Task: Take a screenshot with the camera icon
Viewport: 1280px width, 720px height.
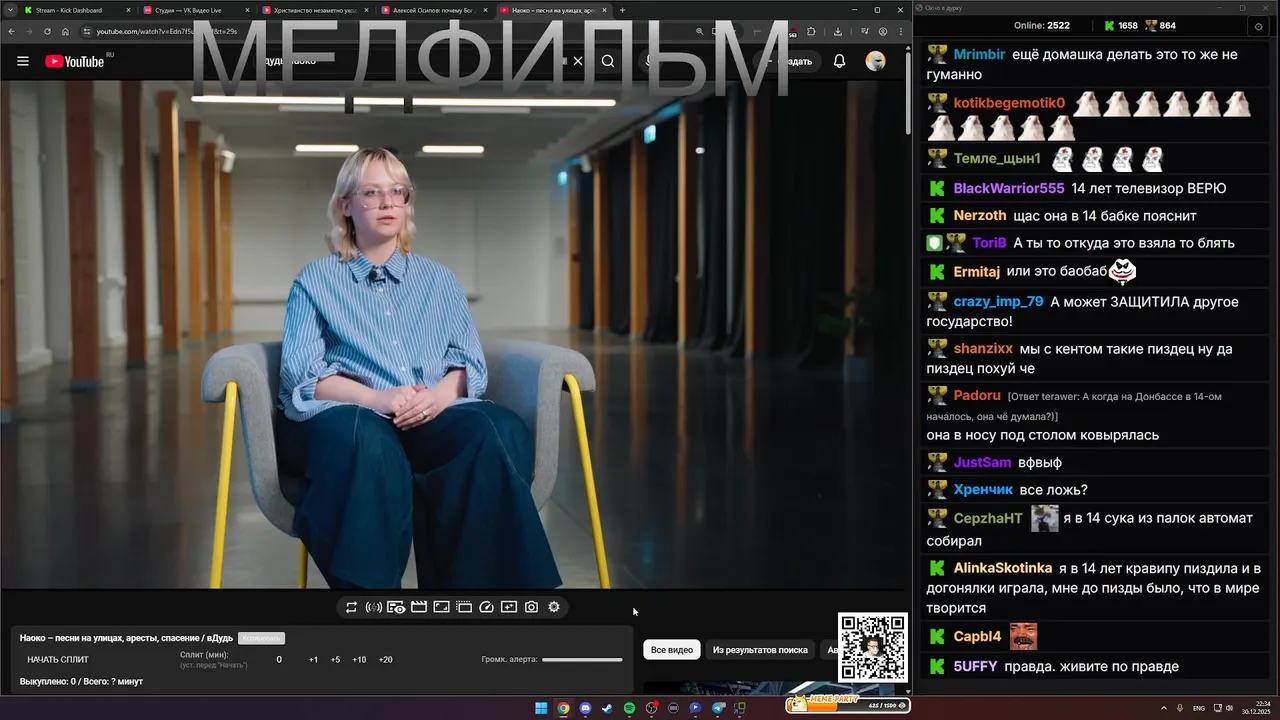Action: pos(531,607)
